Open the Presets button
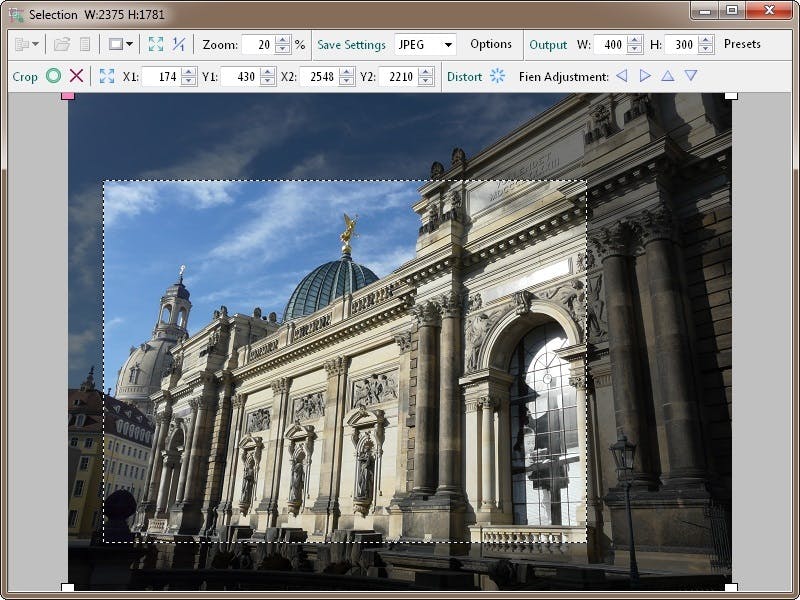This screenshot has height=600, width=800. coord(742,44)
